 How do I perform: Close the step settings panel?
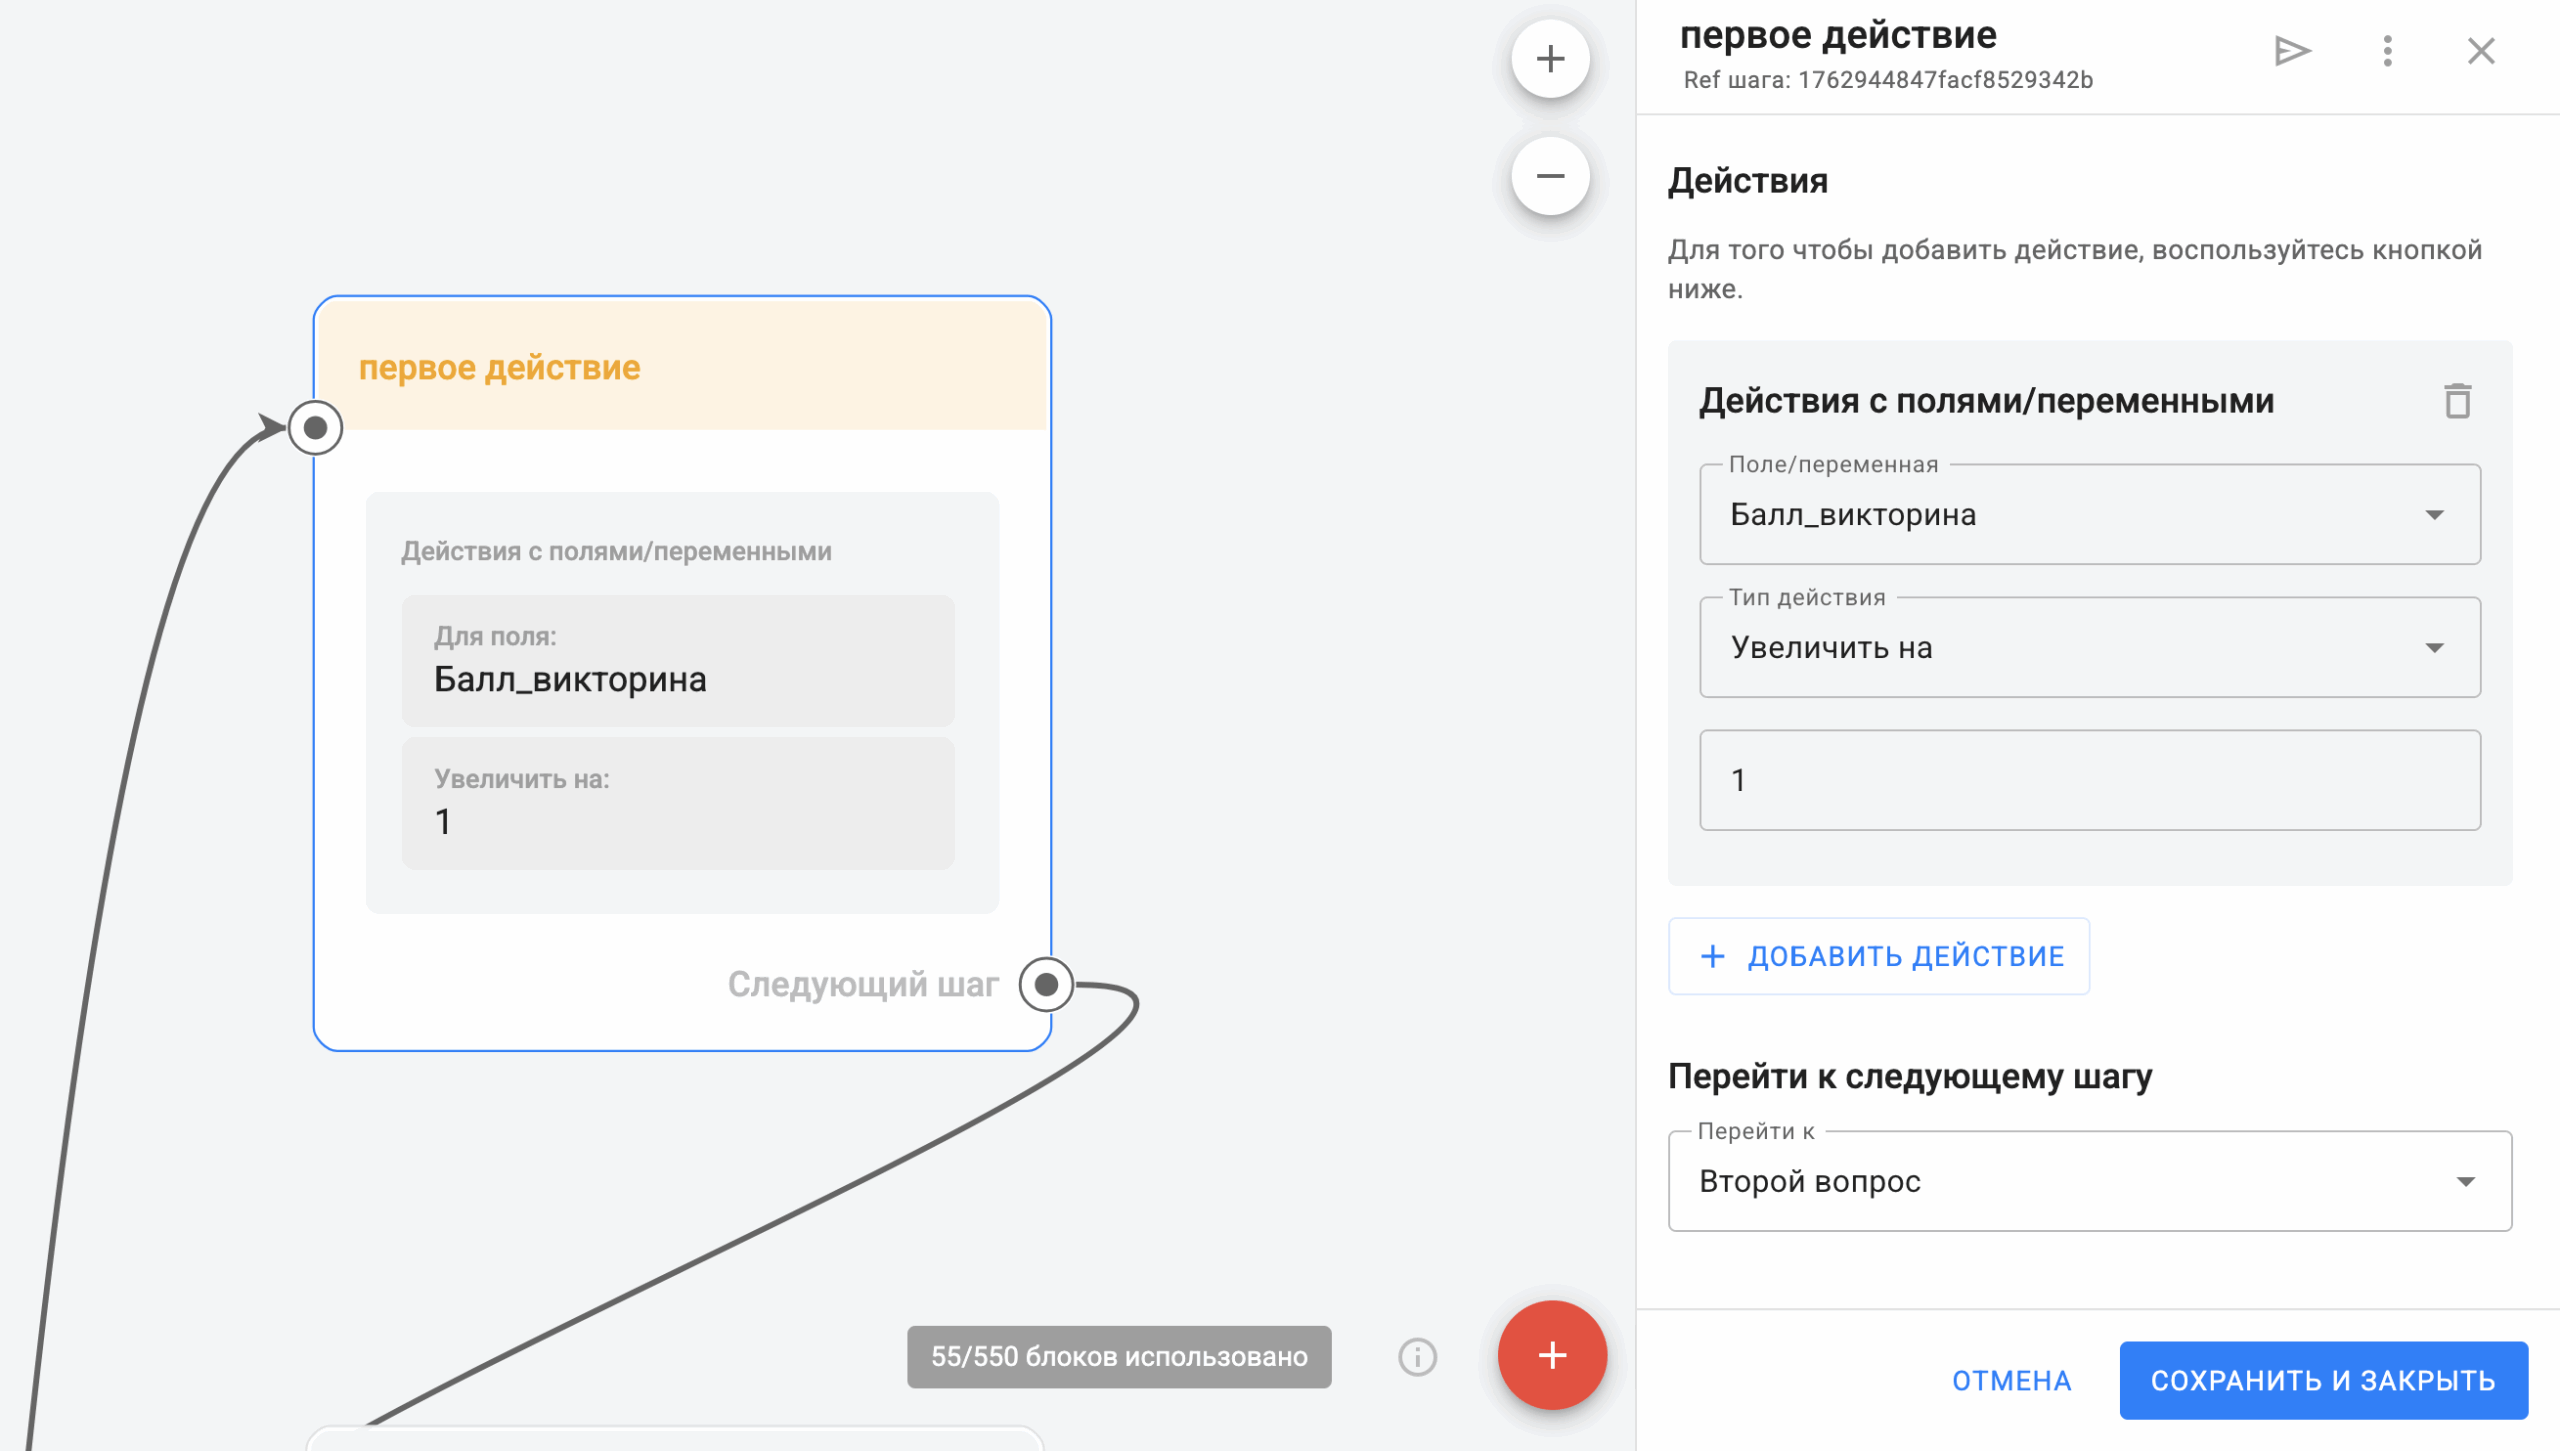click(2480, 51)
